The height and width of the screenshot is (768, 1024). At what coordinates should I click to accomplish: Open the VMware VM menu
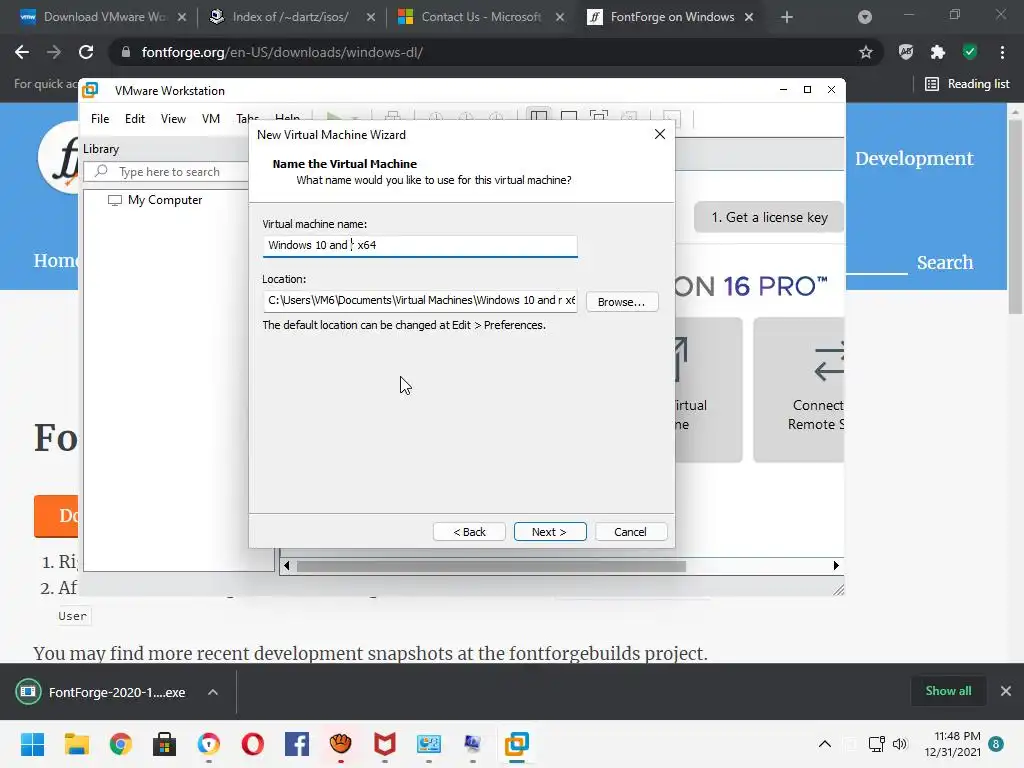(210, 118)
